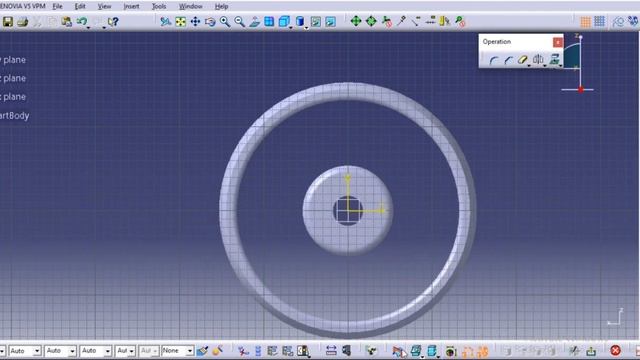Click the Shading view mode cylinder icon

(x=300, y=22)
